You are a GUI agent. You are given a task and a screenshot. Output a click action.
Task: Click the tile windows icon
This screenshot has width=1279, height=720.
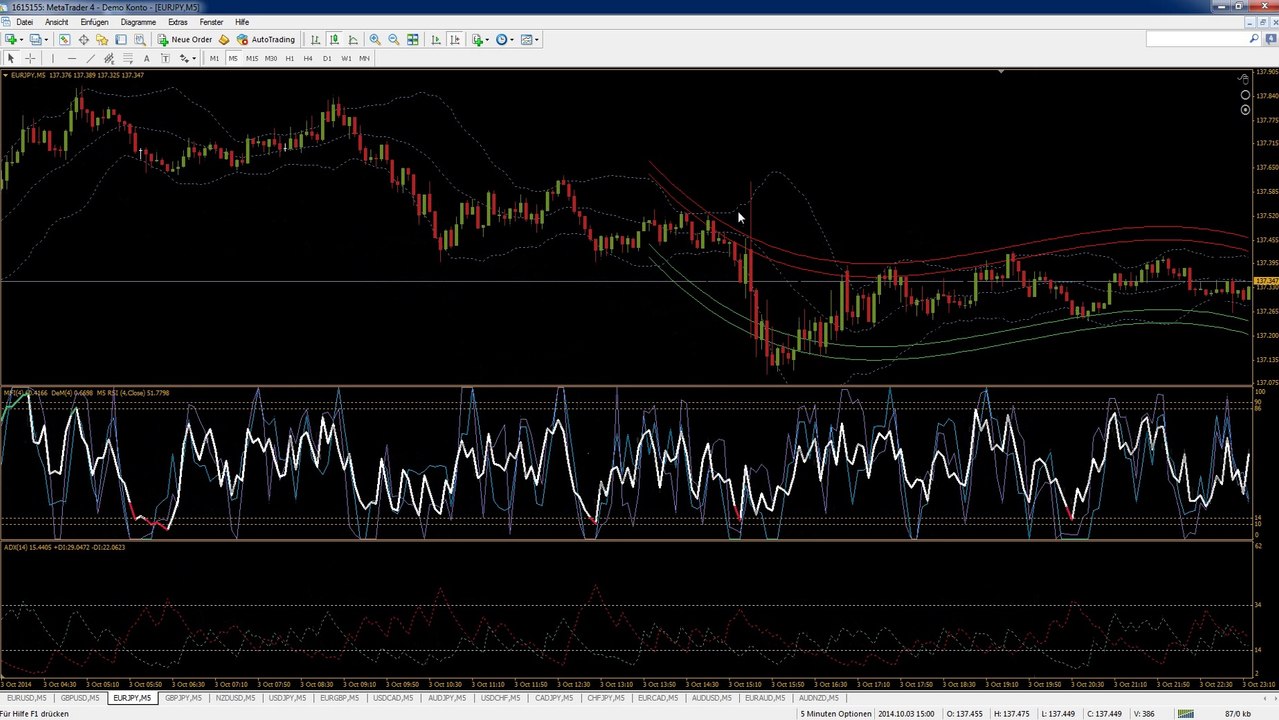click(413, 40)
